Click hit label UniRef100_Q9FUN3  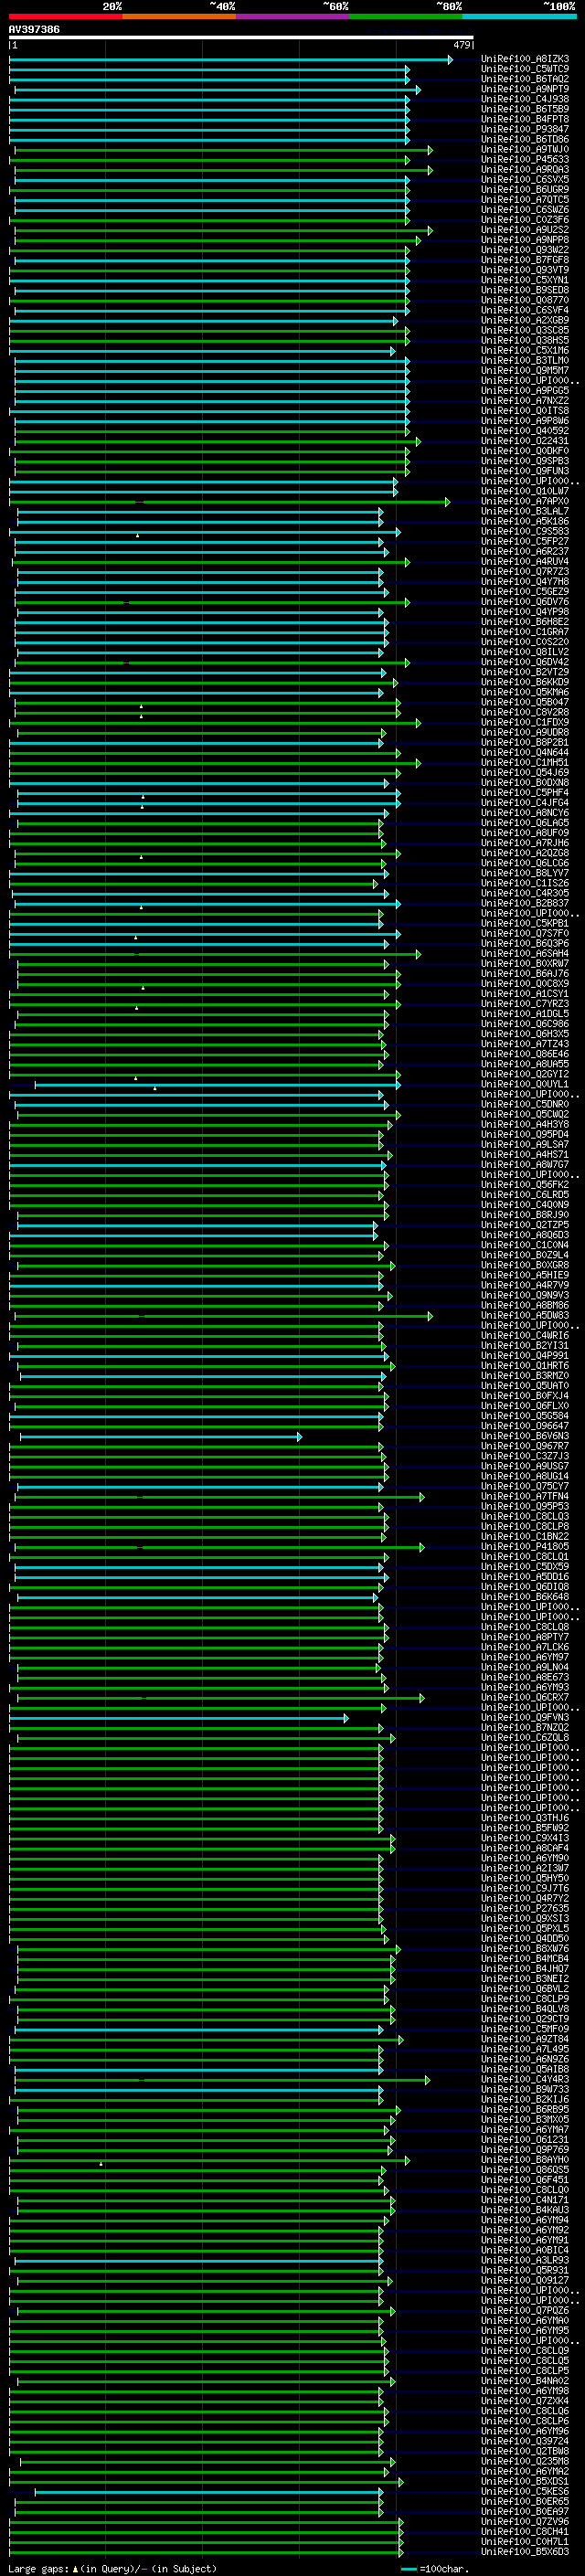[x=525, y=471]
